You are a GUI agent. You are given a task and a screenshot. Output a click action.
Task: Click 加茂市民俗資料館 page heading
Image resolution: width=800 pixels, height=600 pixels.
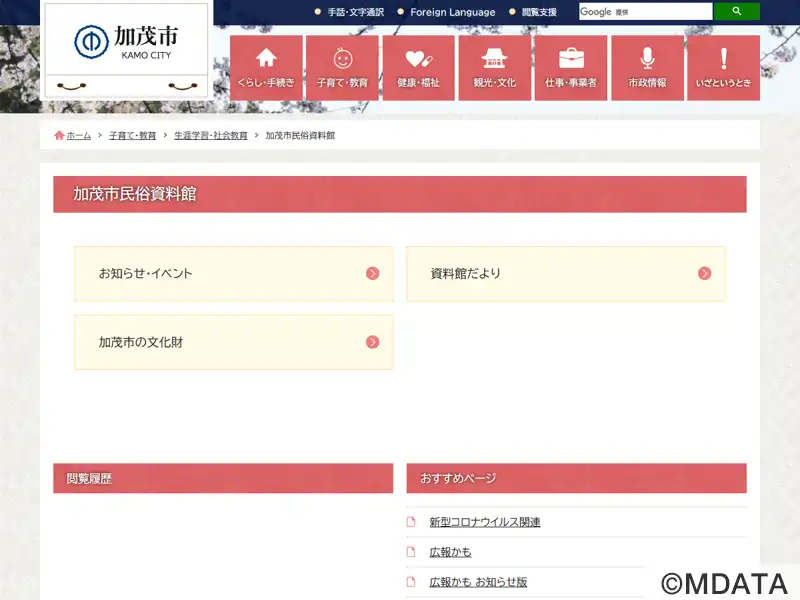point(135,194)
